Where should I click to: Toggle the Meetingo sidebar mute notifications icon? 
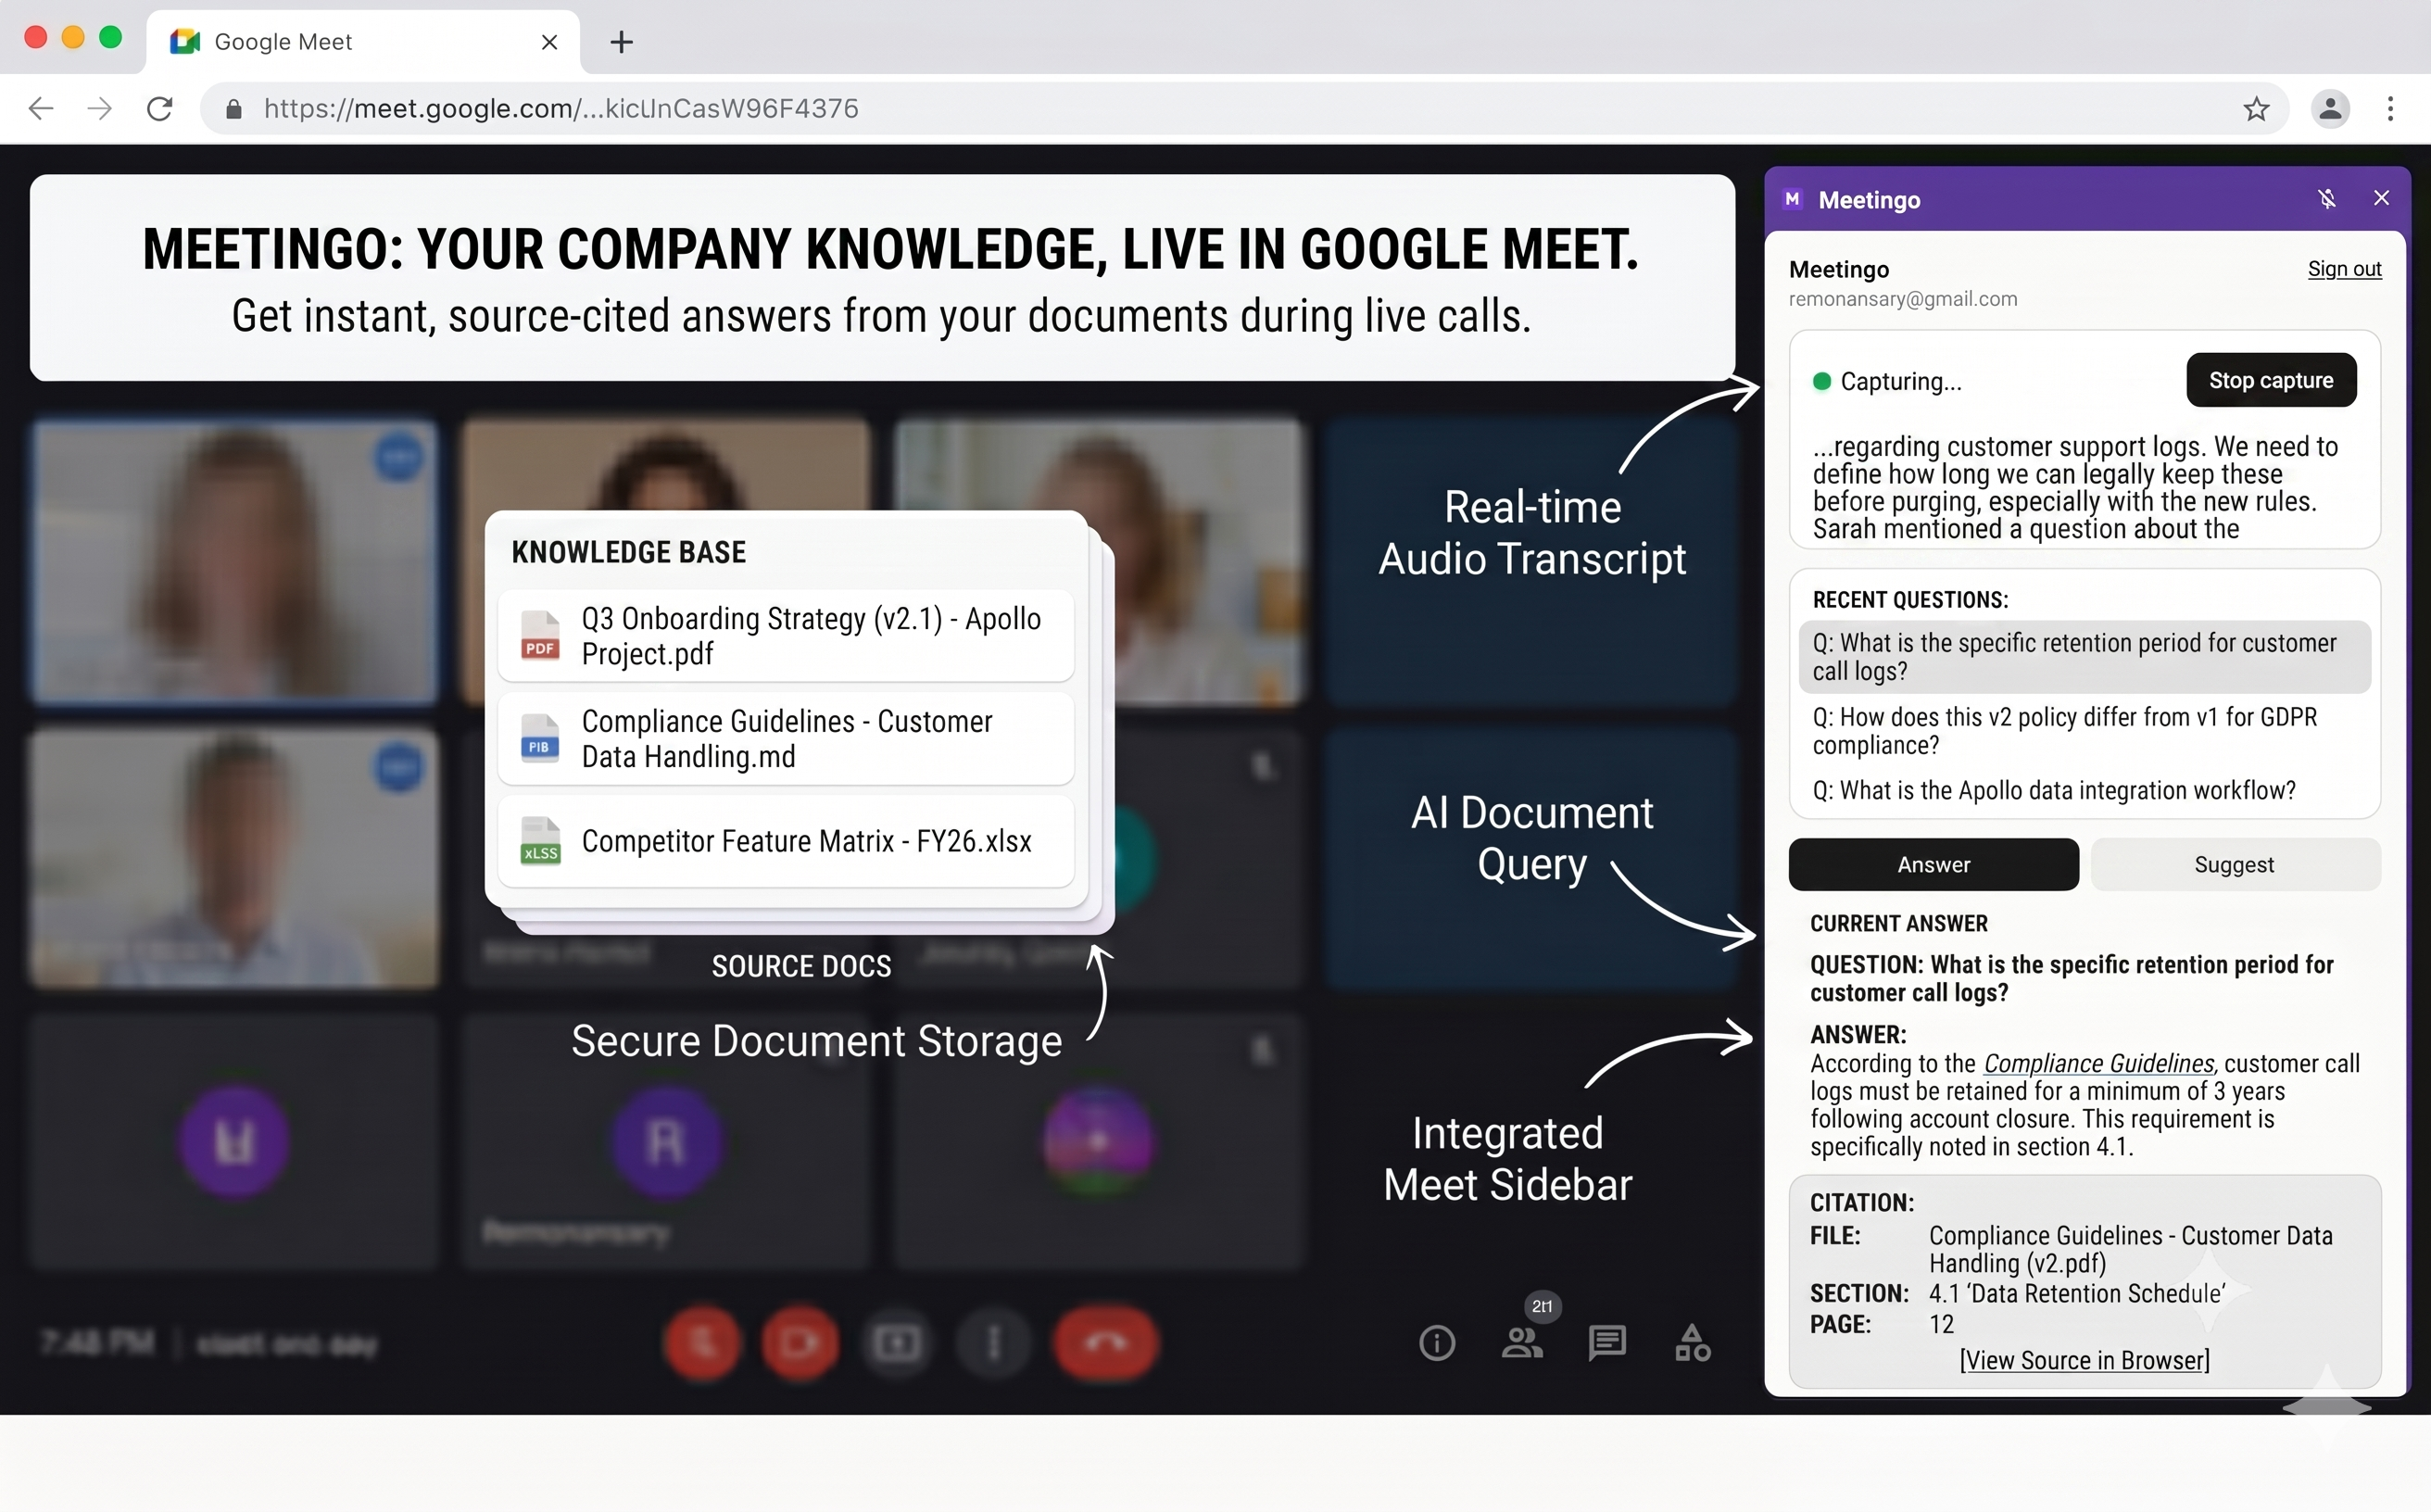click(x=2327, y=199)
